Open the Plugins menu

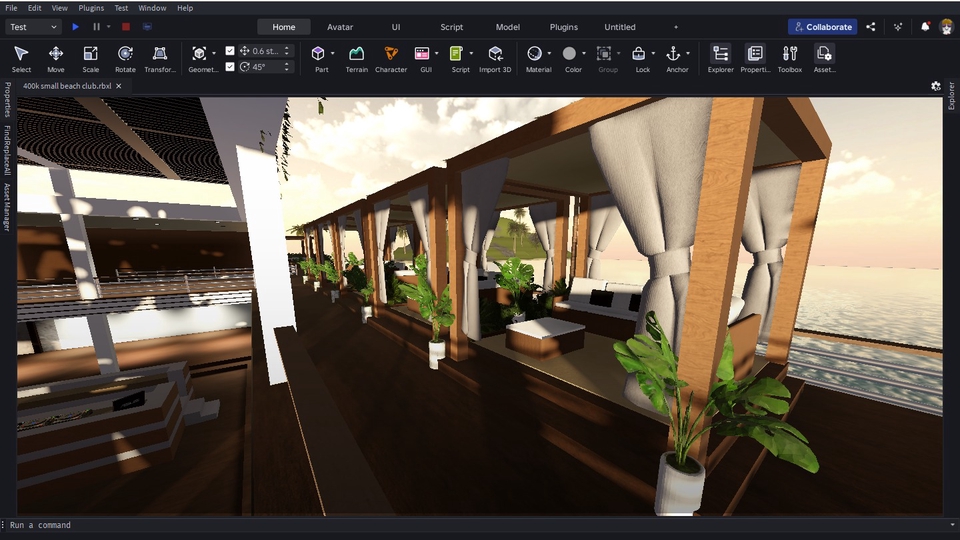click(91, 8)
